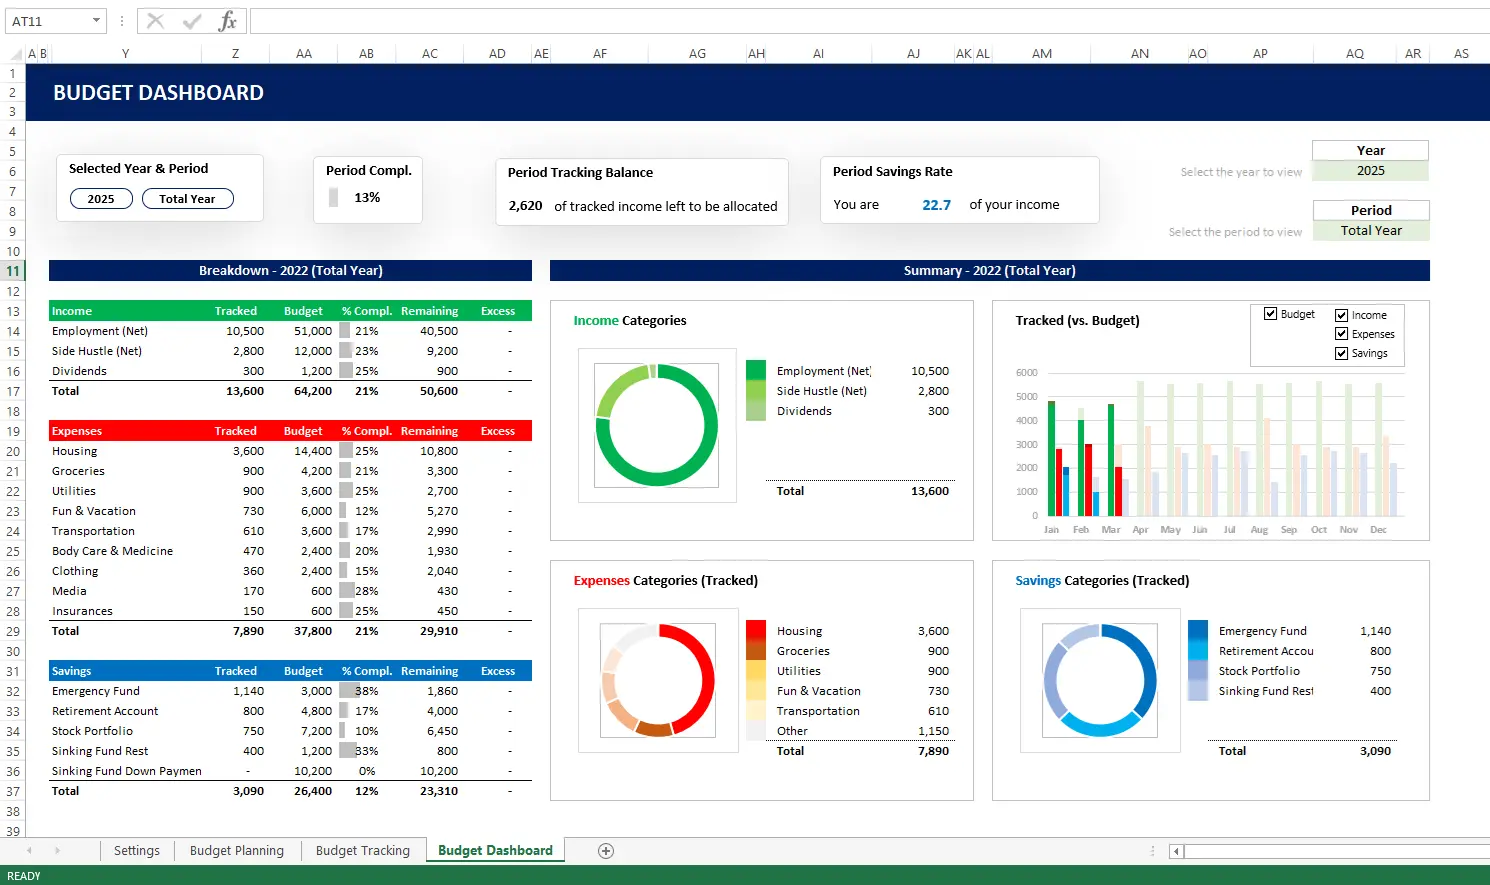
Task: Add a new sheet with plus icon
Action: (605, 851)
